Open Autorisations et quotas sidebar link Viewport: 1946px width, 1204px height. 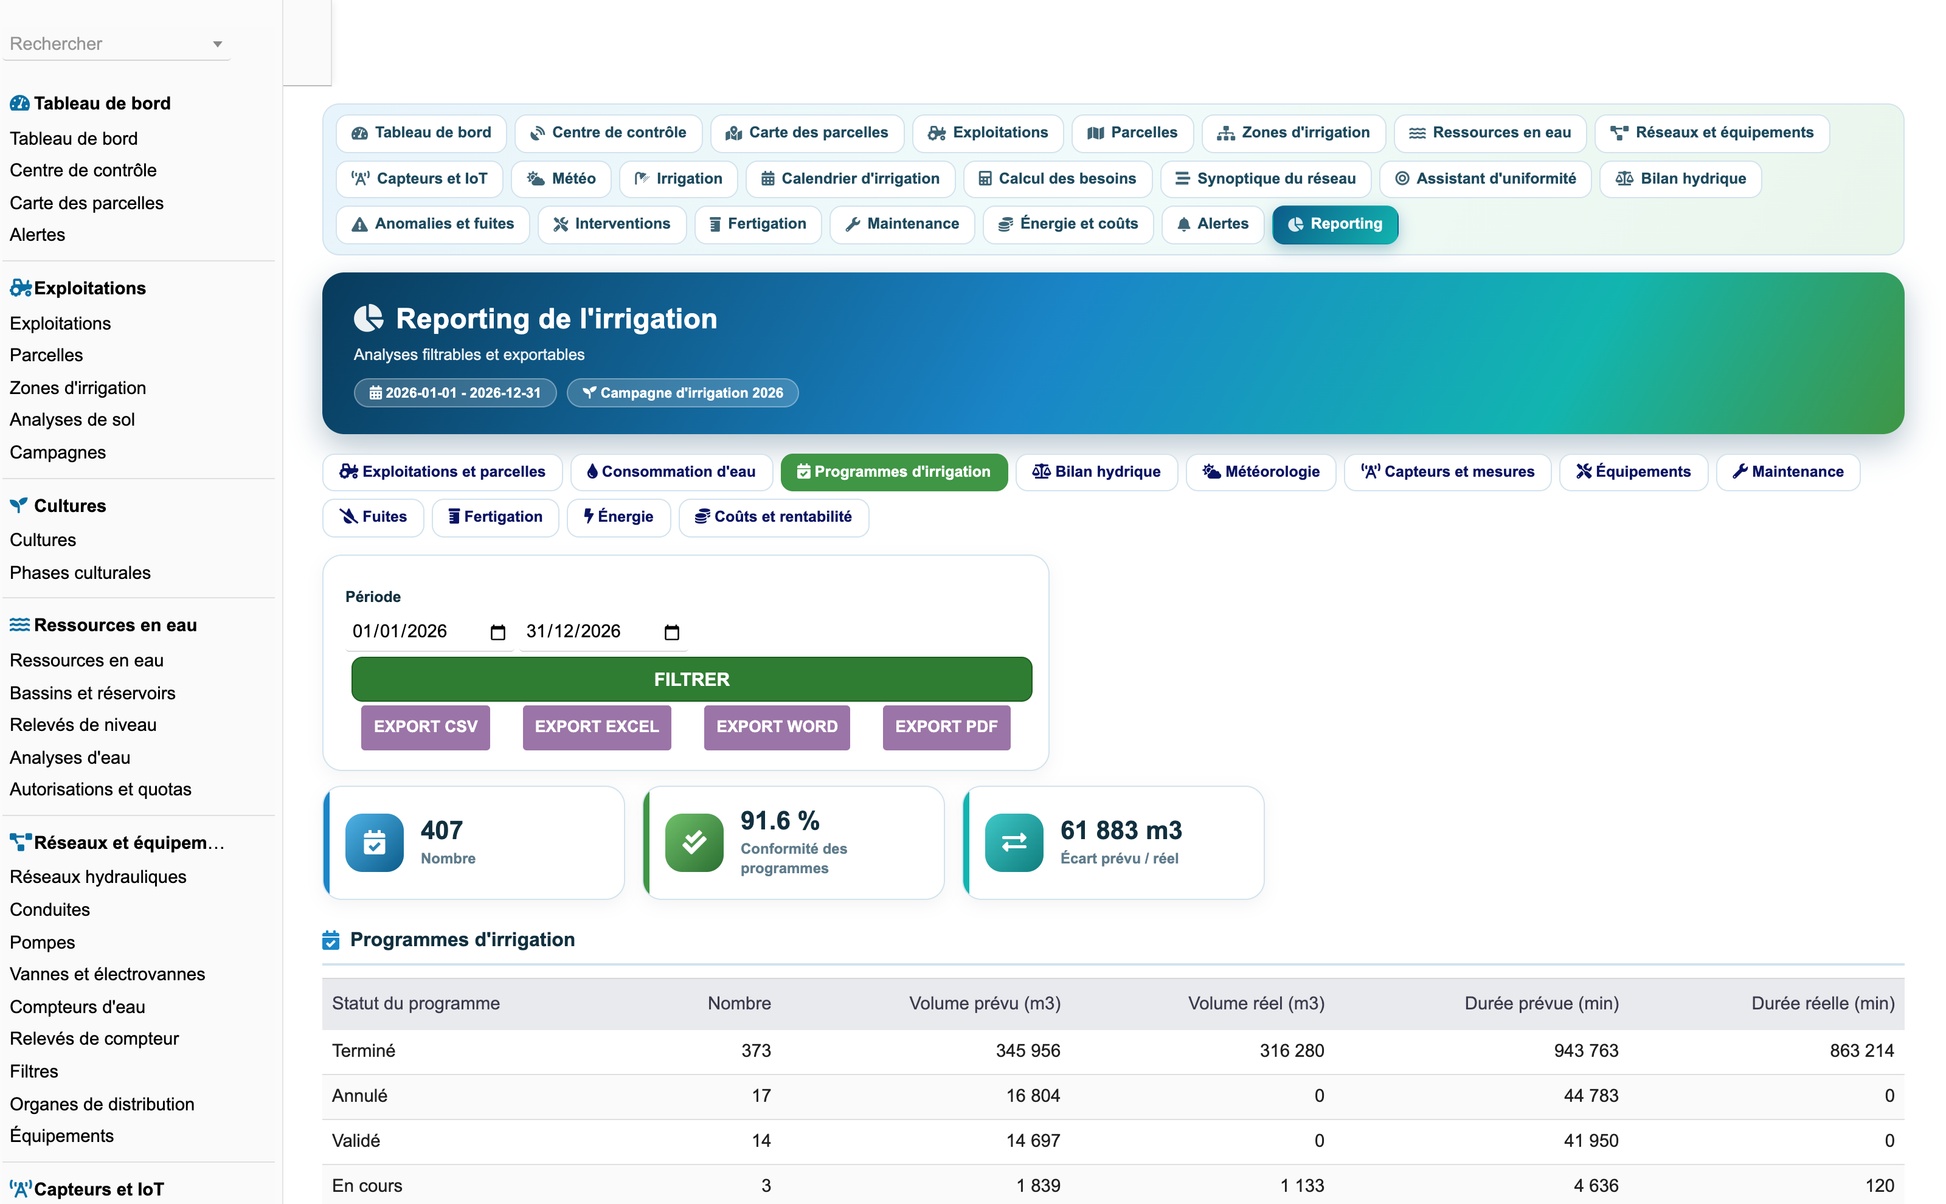(100, 790)
